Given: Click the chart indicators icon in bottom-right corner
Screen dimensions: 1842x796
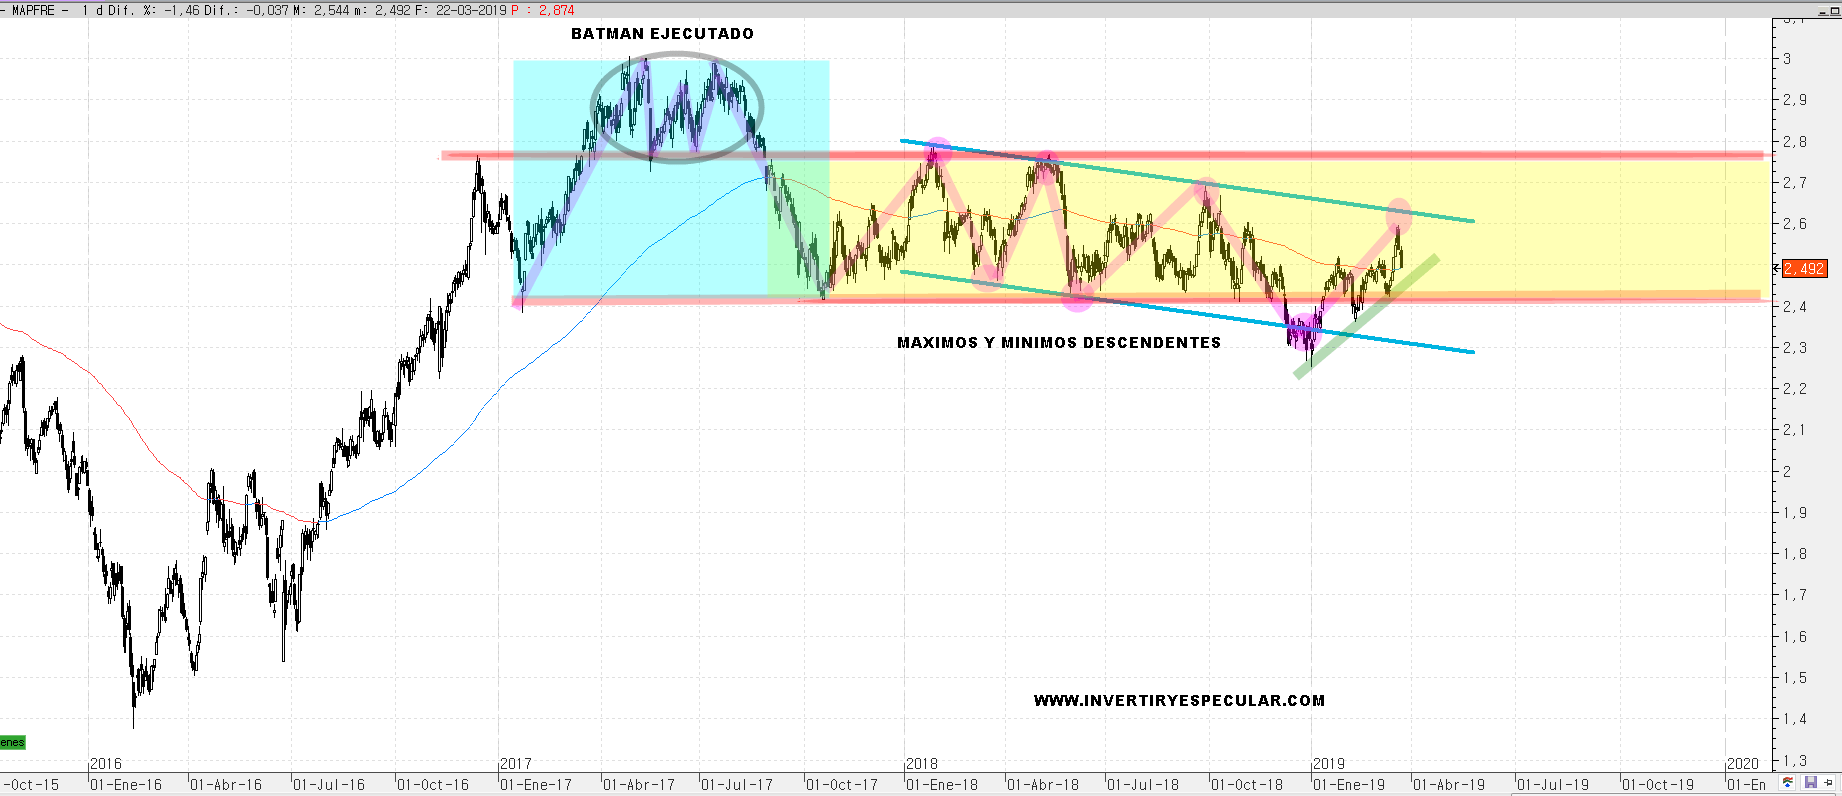Looking at the screenshot, I should [1788, 783].
